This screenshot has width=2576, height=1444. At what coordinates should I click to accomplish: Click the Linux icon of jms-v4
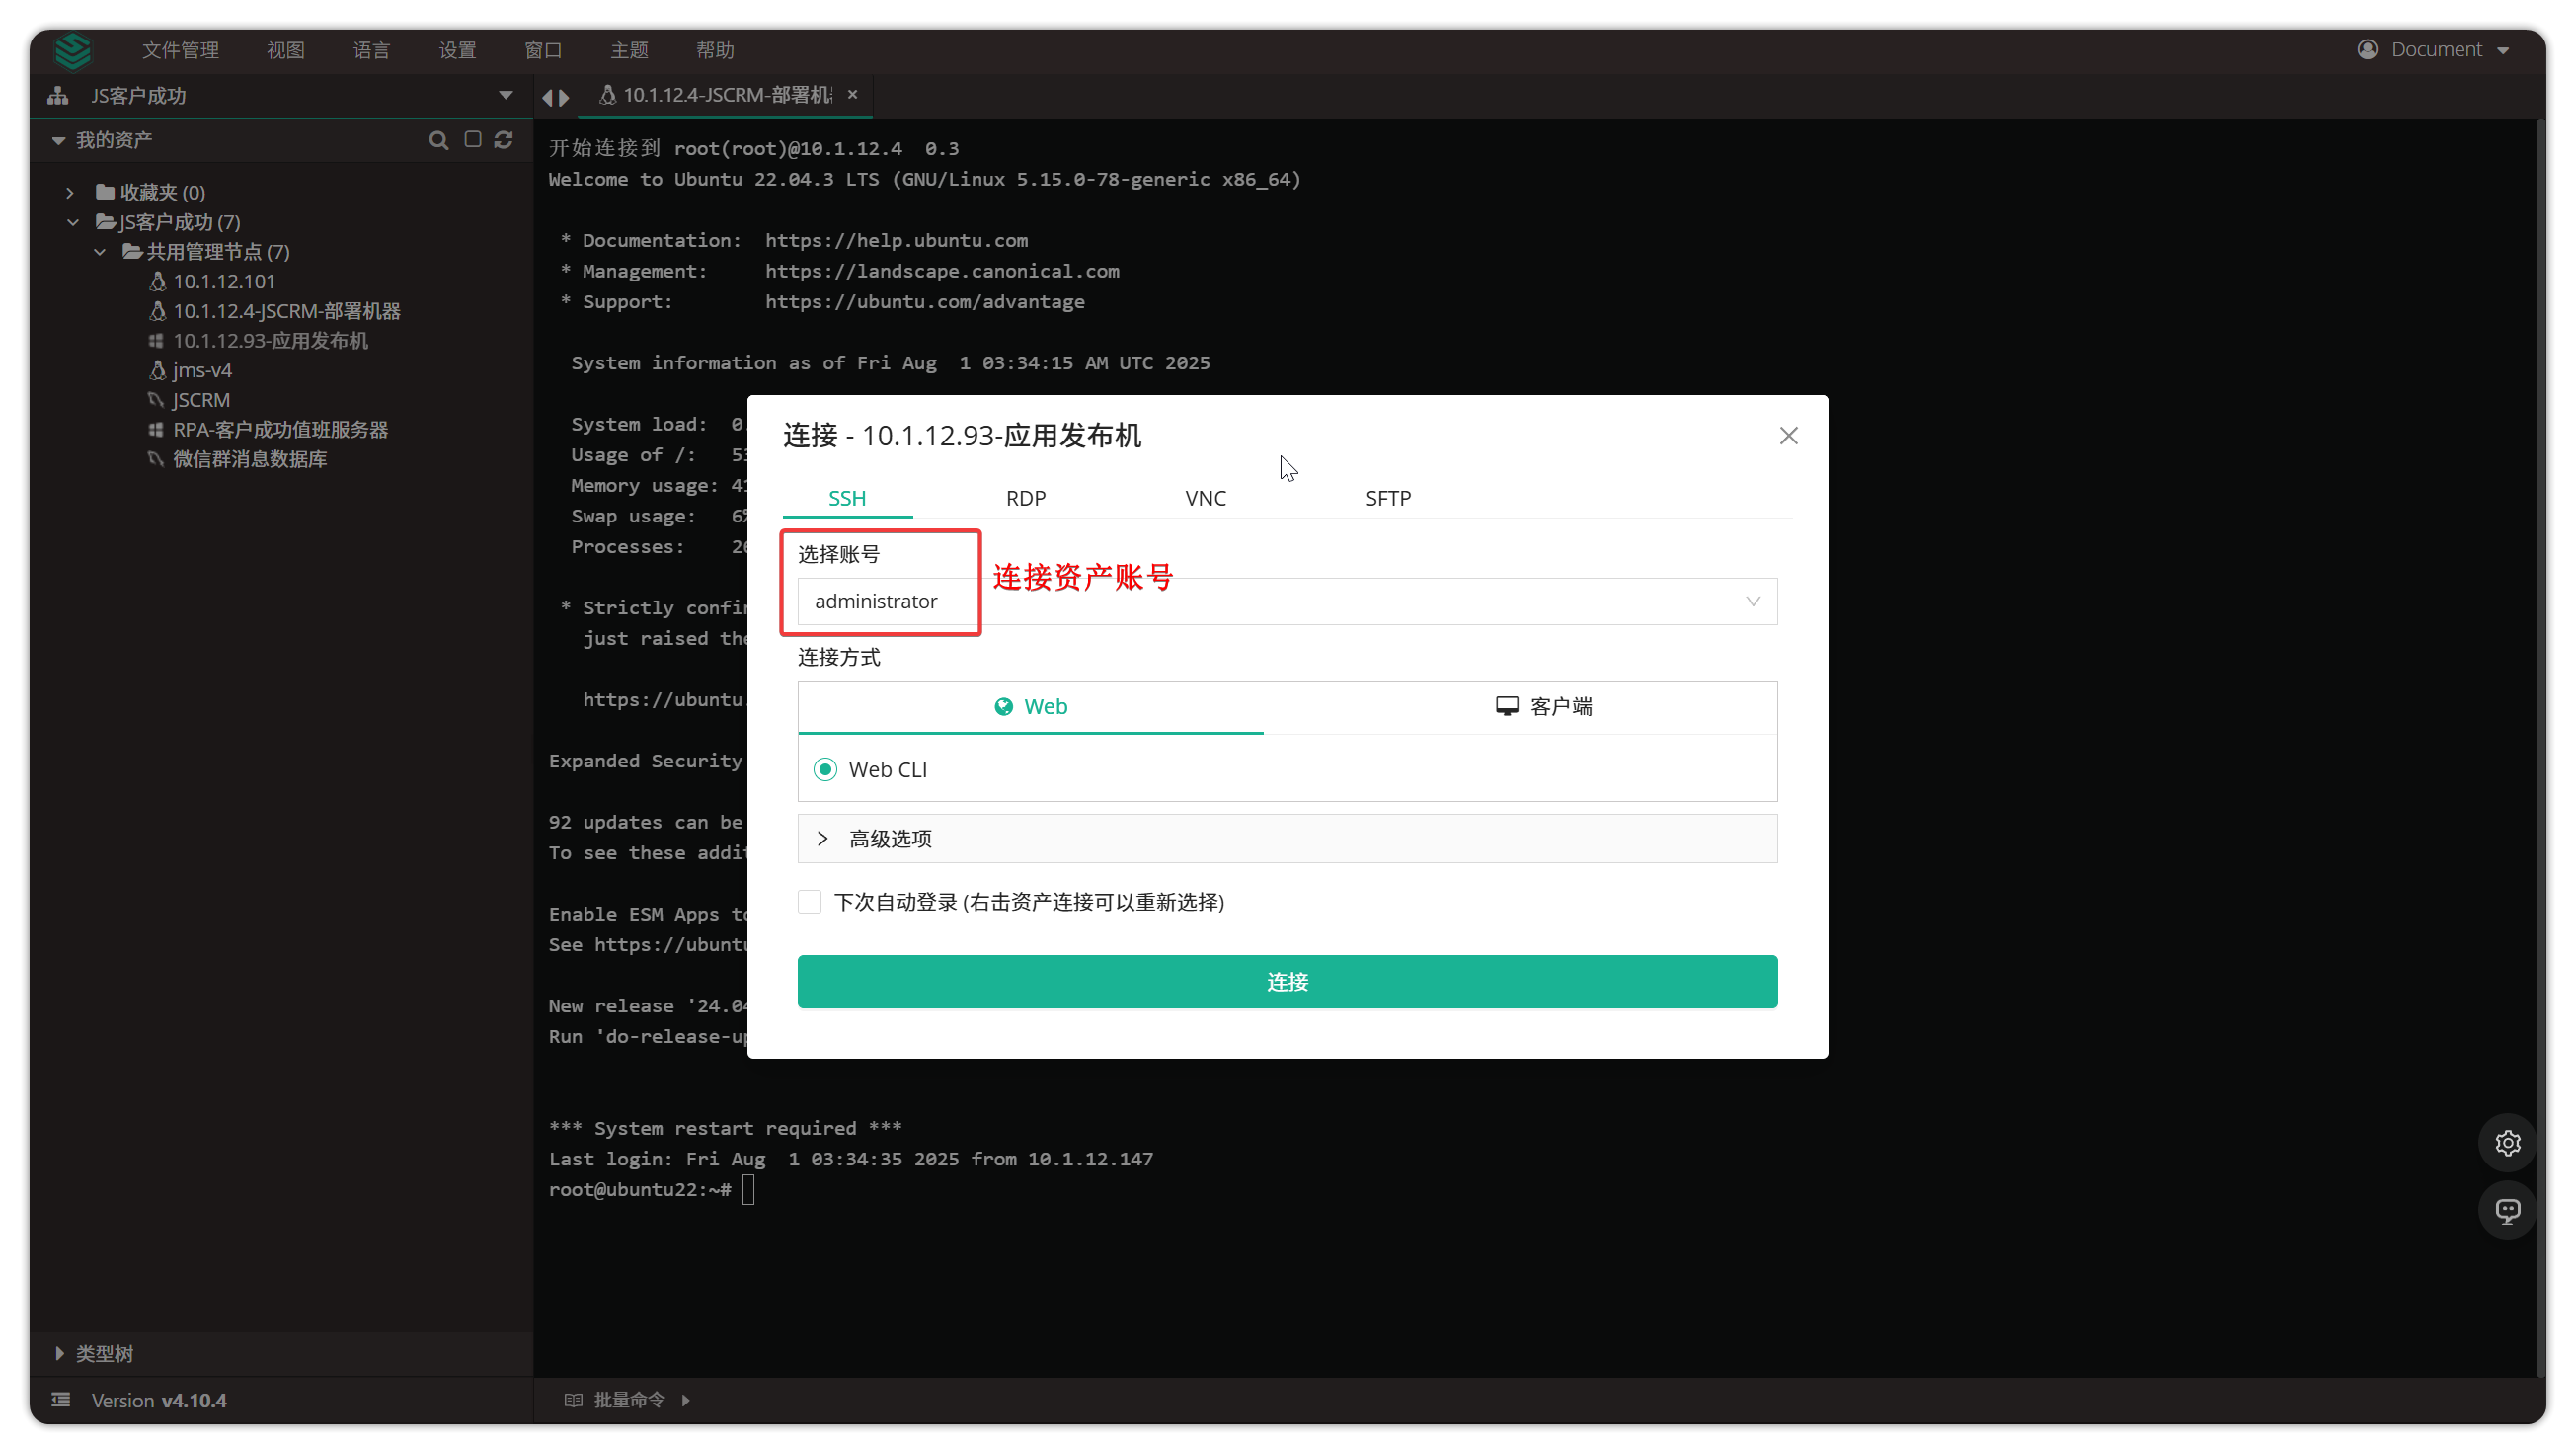(157, 370)
